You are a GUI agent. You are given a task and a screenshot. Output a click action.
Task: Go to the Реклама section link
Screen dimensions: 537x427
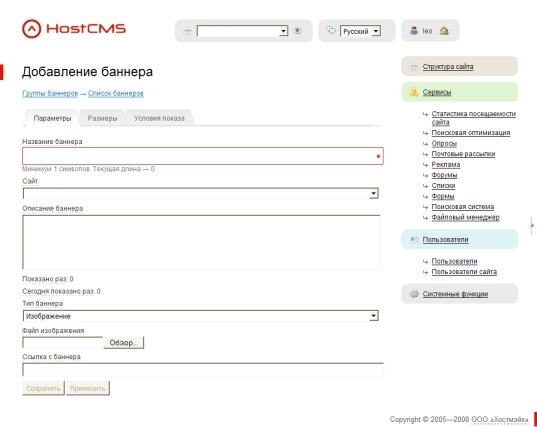pos(446,165)
